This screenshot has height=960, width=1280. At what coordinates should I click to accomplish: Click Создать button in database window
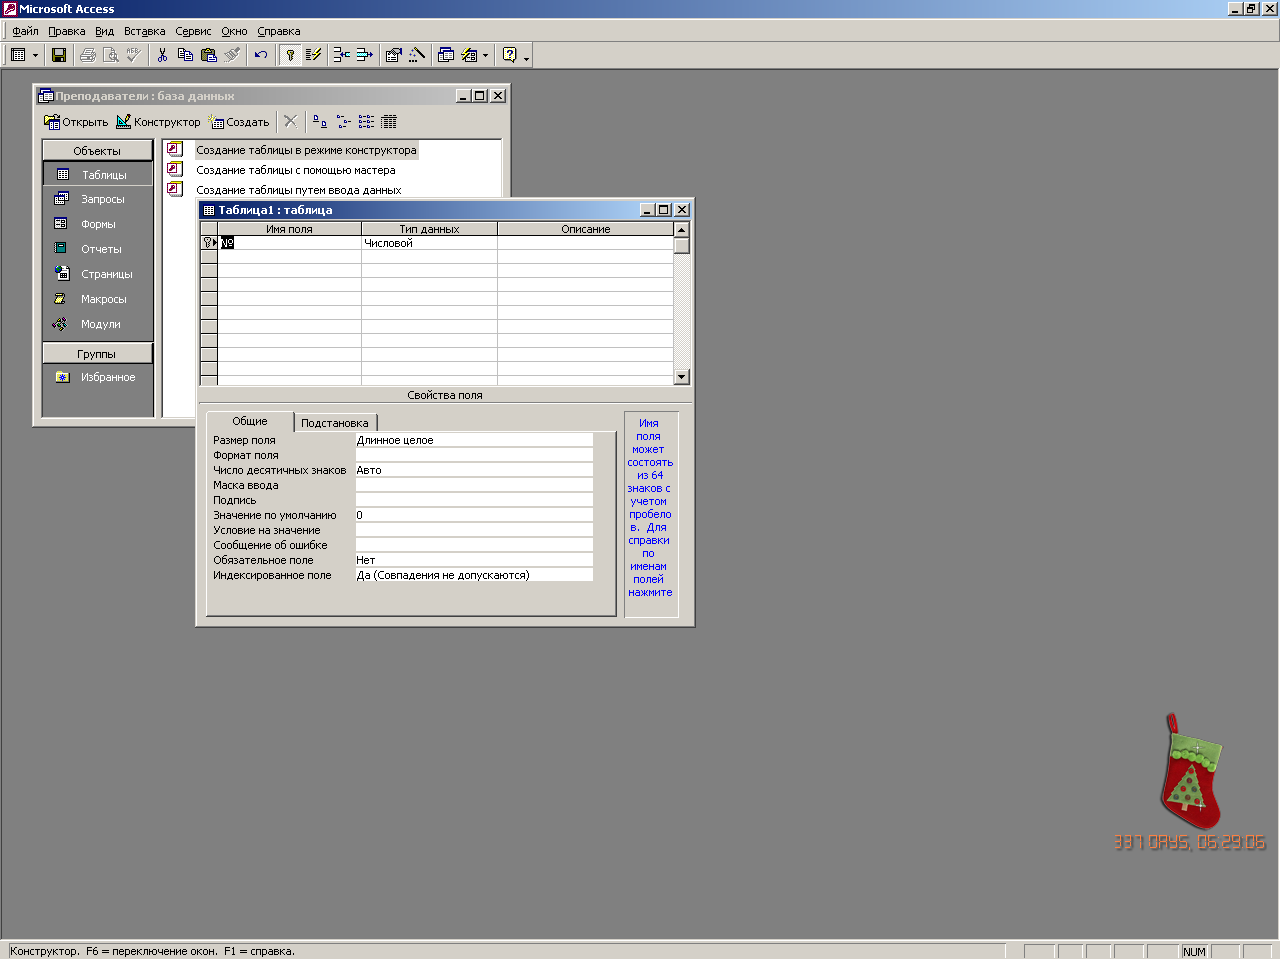pos(238,122)
